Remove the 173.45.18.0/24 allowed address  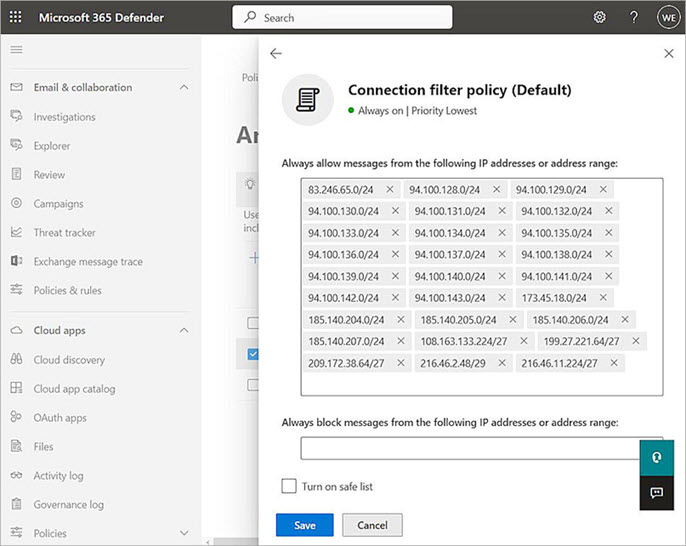click(603, 297)
